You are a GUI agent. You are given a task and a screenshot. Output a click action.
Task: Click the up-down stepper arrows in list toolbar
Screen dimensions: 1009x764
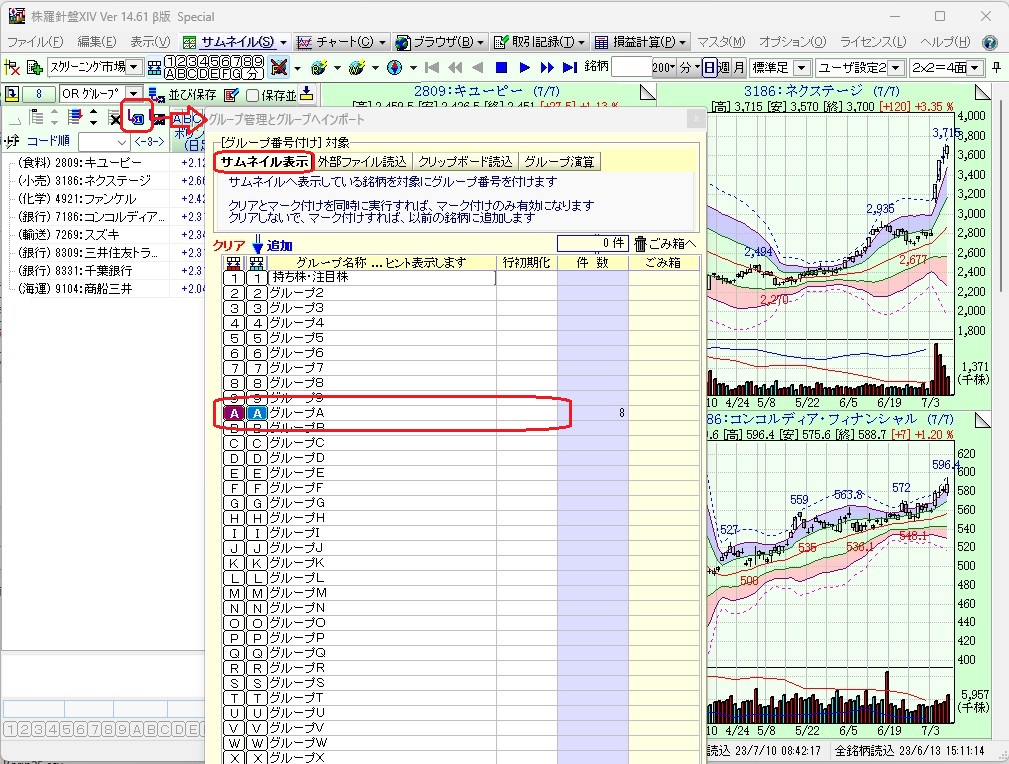point(94,117)
